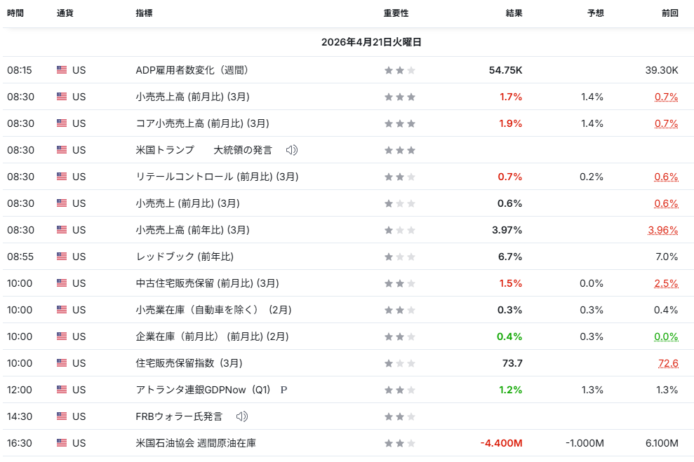Click the importance stars for the ADP雇用者数変化 row
Image resolution: width=694 pixels, height=462 pixels.
click(400, 70)
